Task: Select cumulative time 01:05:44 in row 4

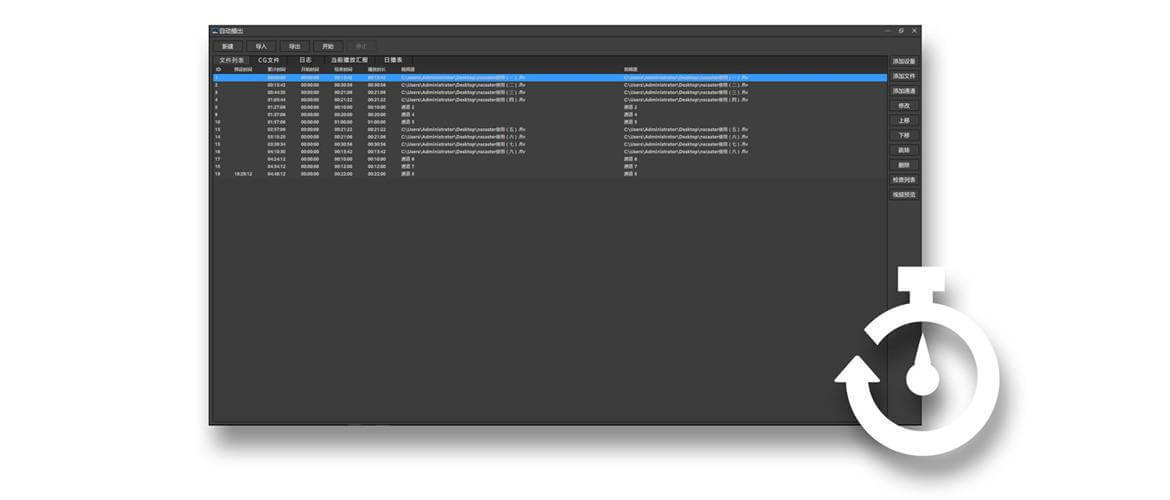Action: [276, 99]
